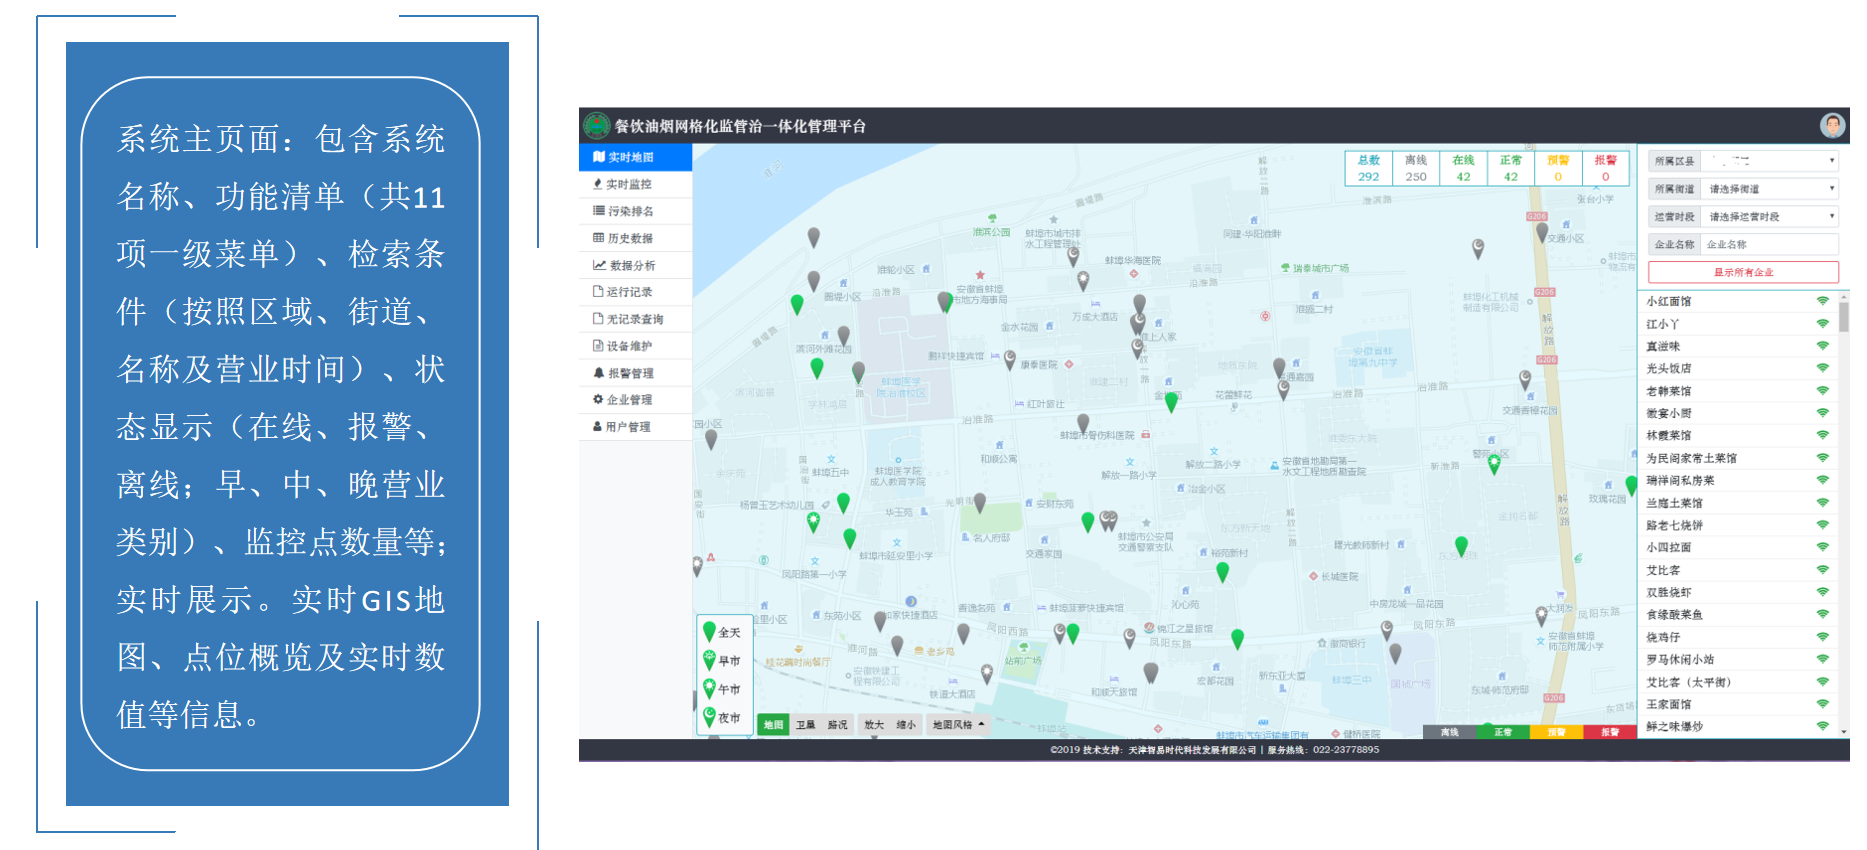Open 污染排名 ranking page
1867x850 pixels.
[630, 211]
